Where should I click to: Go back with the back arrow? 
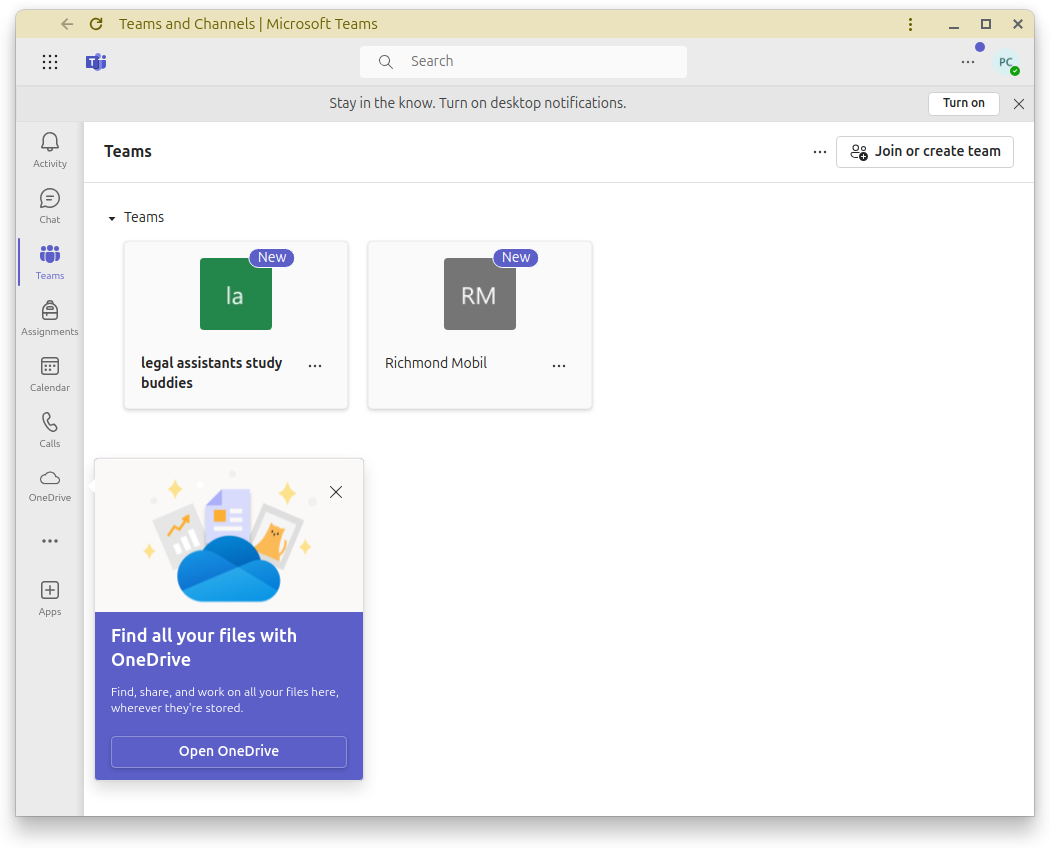pyautogui.click(x=66, y=24)
